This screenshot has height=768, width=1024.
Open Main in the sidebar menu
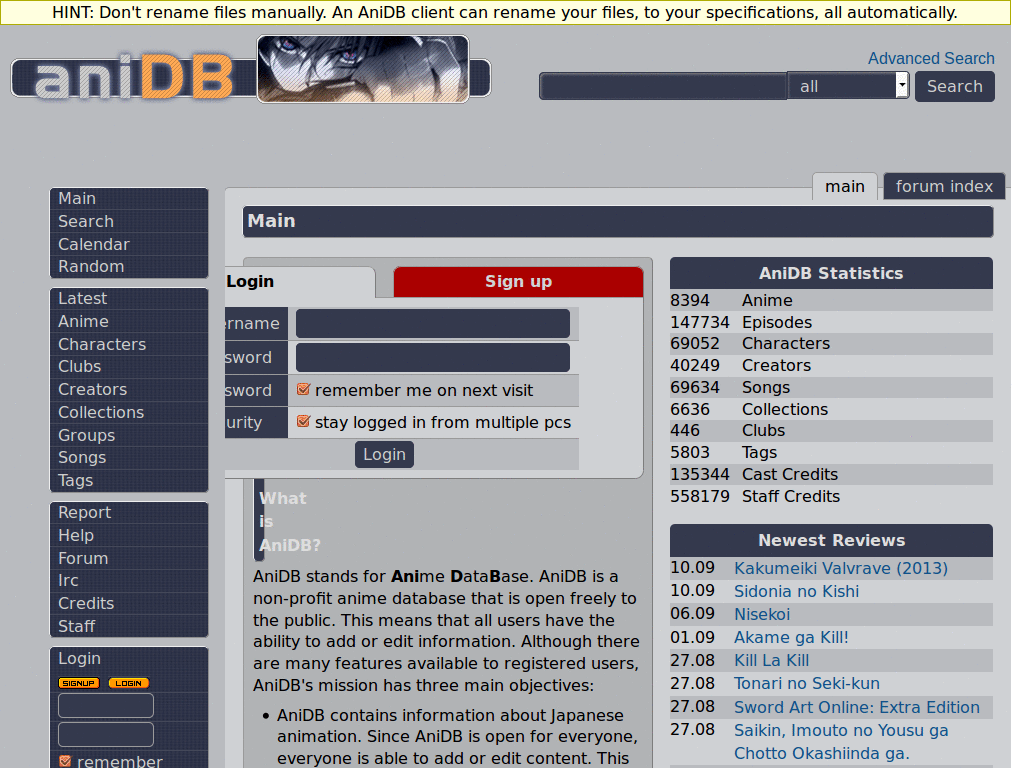129,199
